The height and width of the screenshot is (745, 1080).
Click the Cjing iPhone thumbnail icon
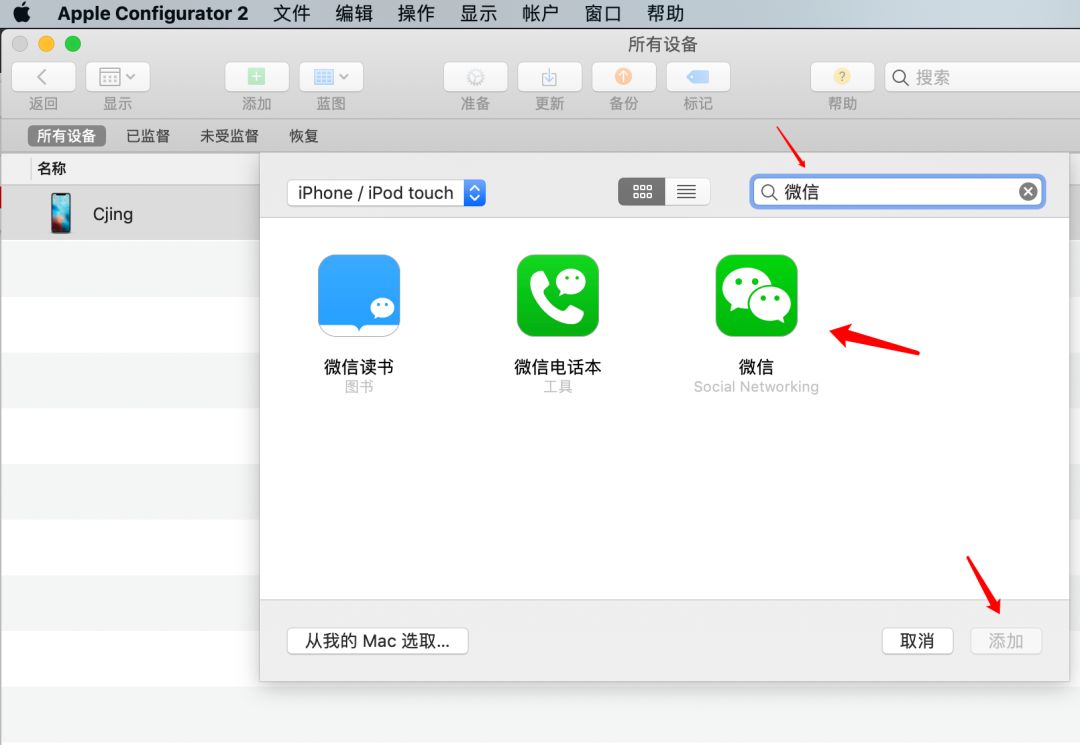pyautogui.click(x=61, y=213)
